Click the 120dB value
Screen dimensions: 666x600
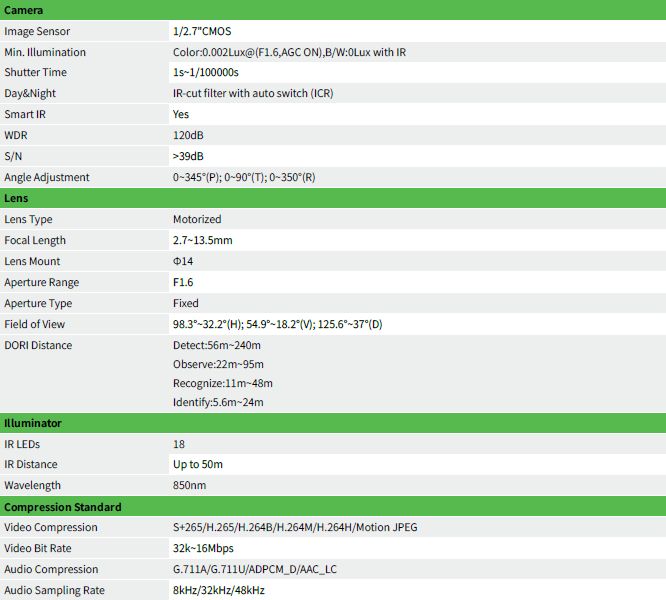point(188,135)
